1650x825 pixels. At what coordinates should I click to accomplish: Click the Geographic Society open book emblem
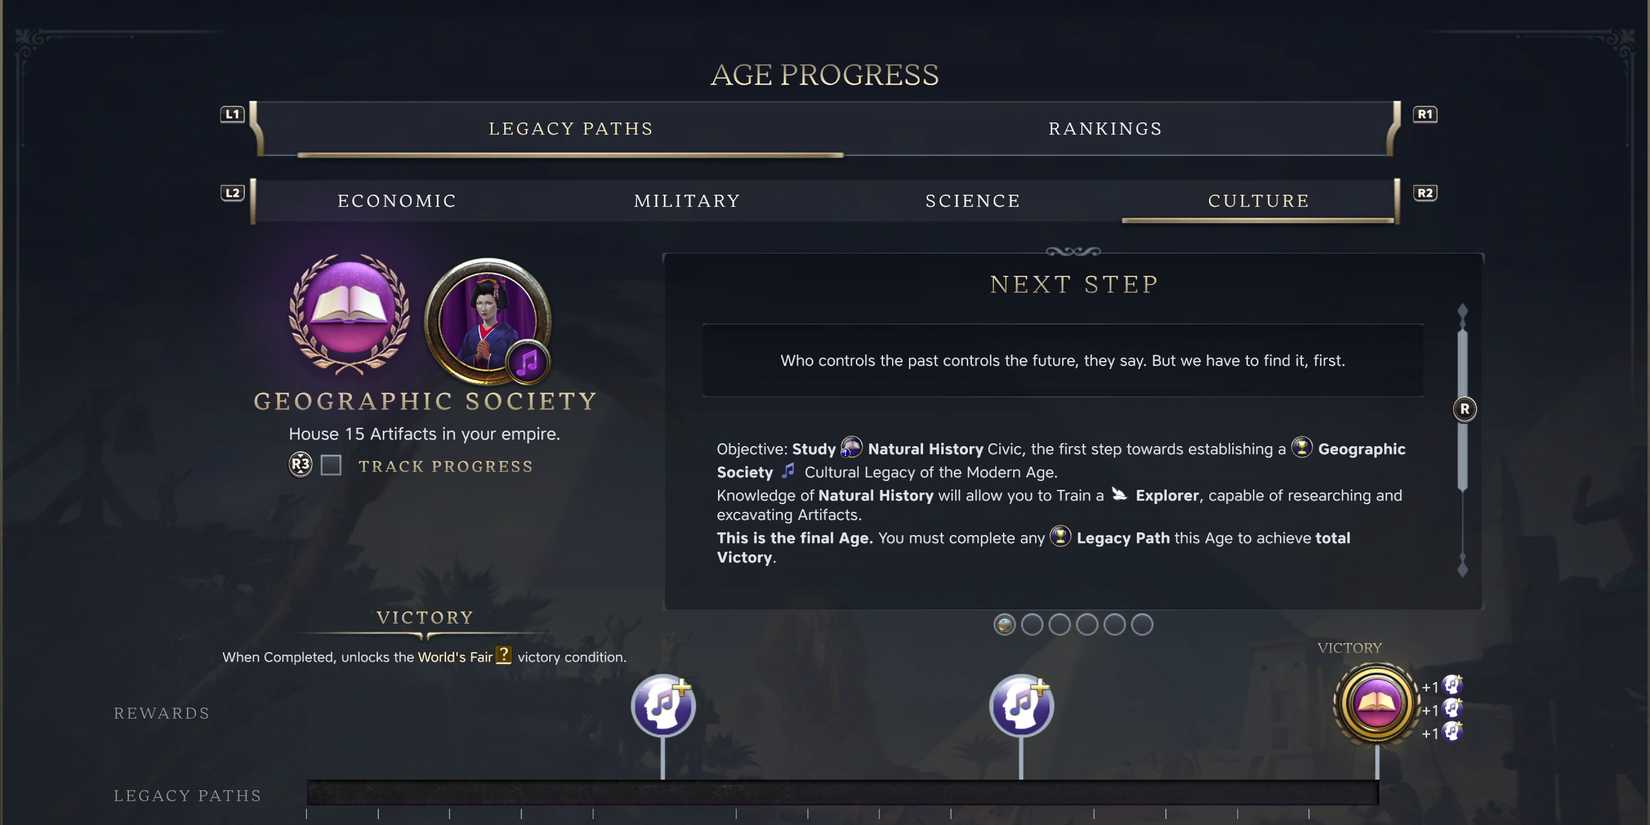tap(349, 314)
